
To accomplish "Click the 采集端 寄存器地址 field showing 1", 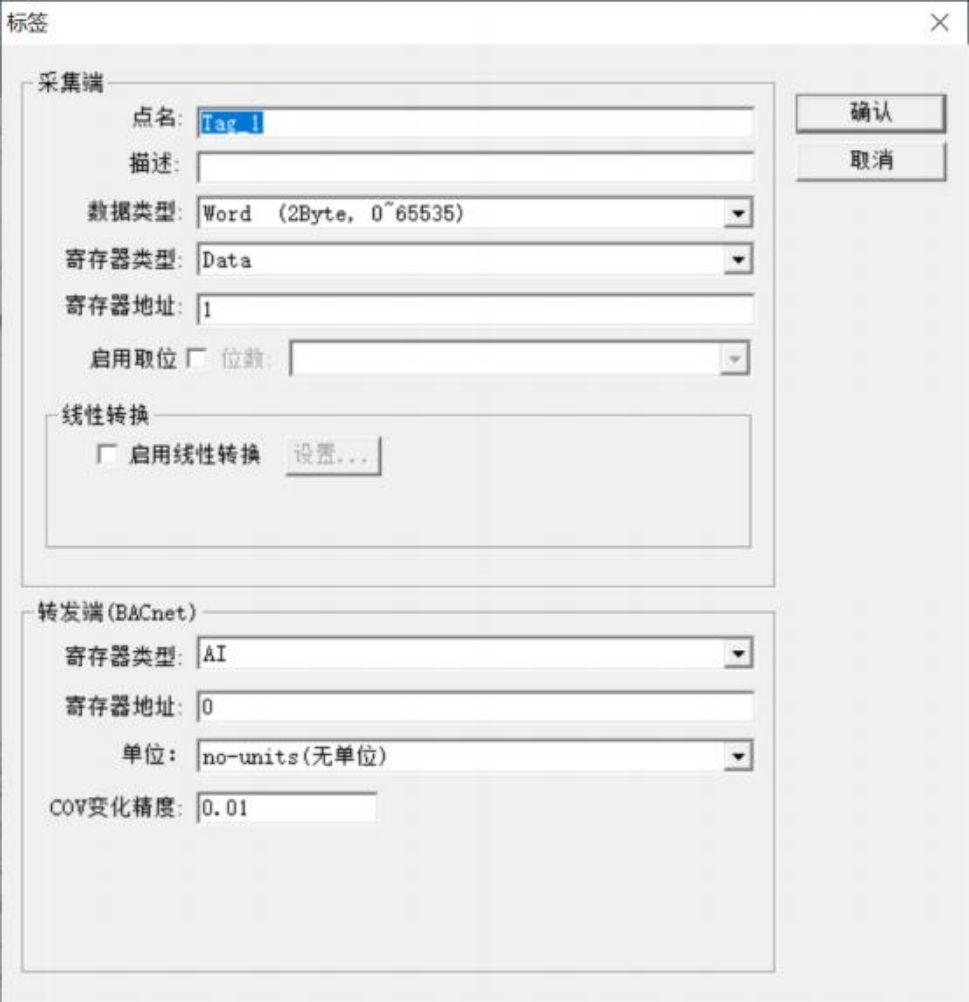I will [x=476, y=310].
